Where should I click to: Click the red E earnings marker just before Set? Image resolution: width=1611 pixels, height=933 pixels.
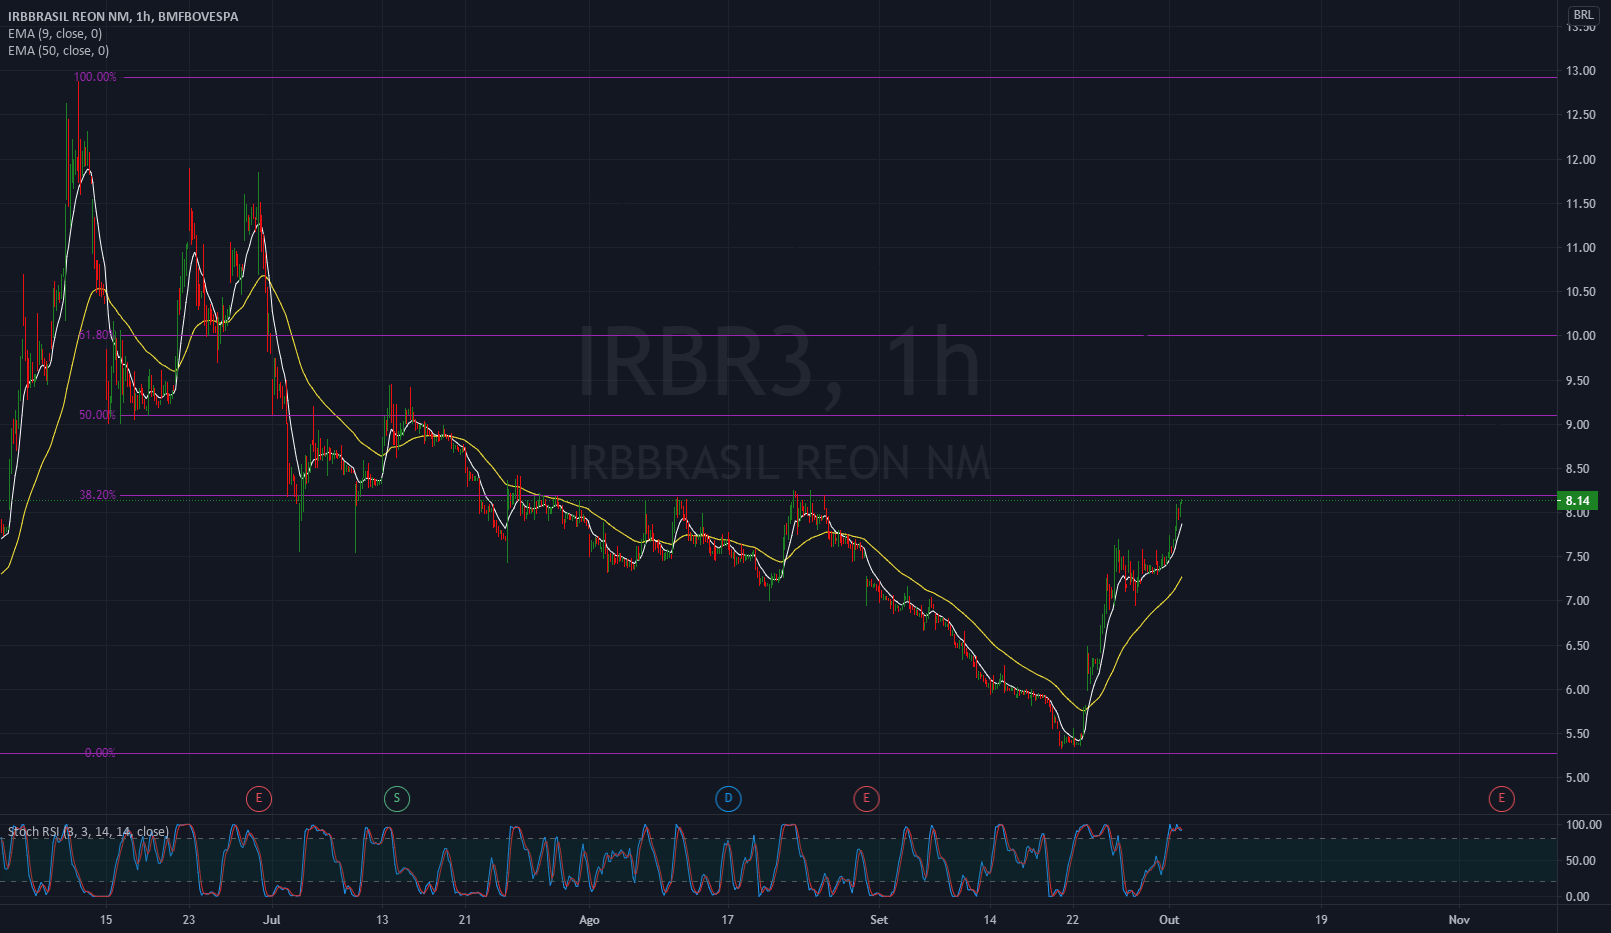pos(866,798)
